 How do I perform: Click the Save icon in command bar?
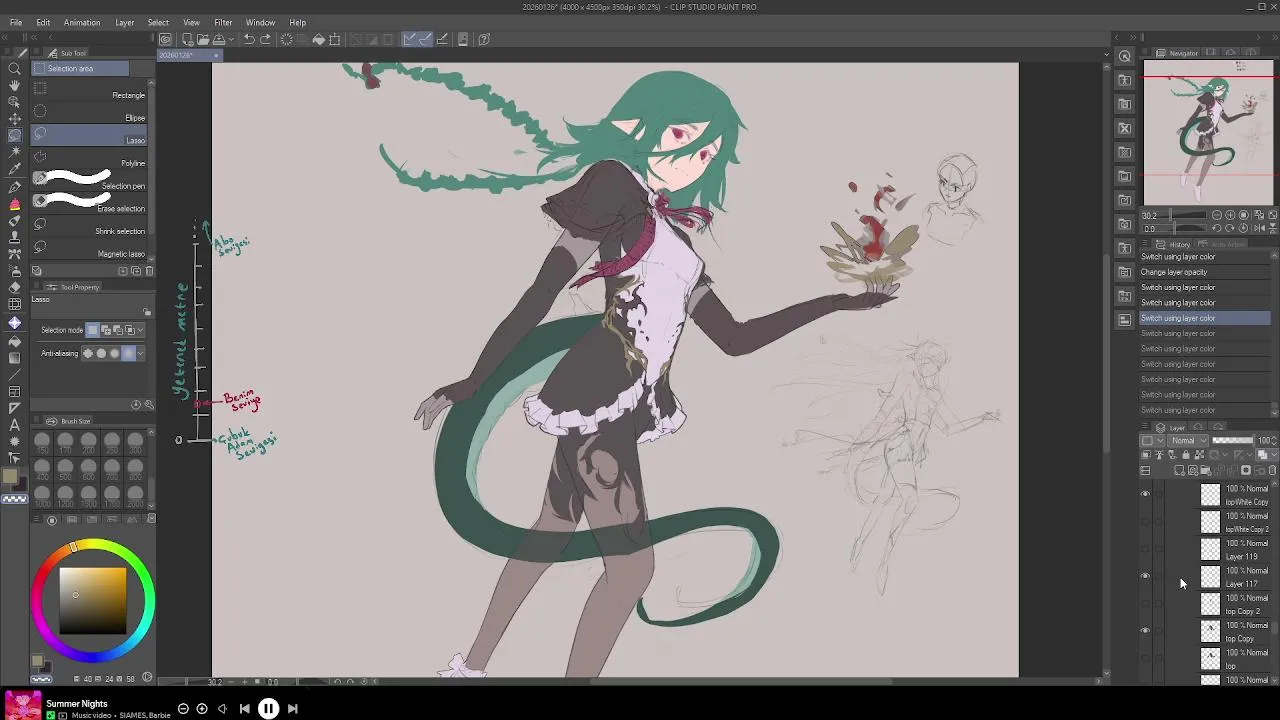click(218, 40)
